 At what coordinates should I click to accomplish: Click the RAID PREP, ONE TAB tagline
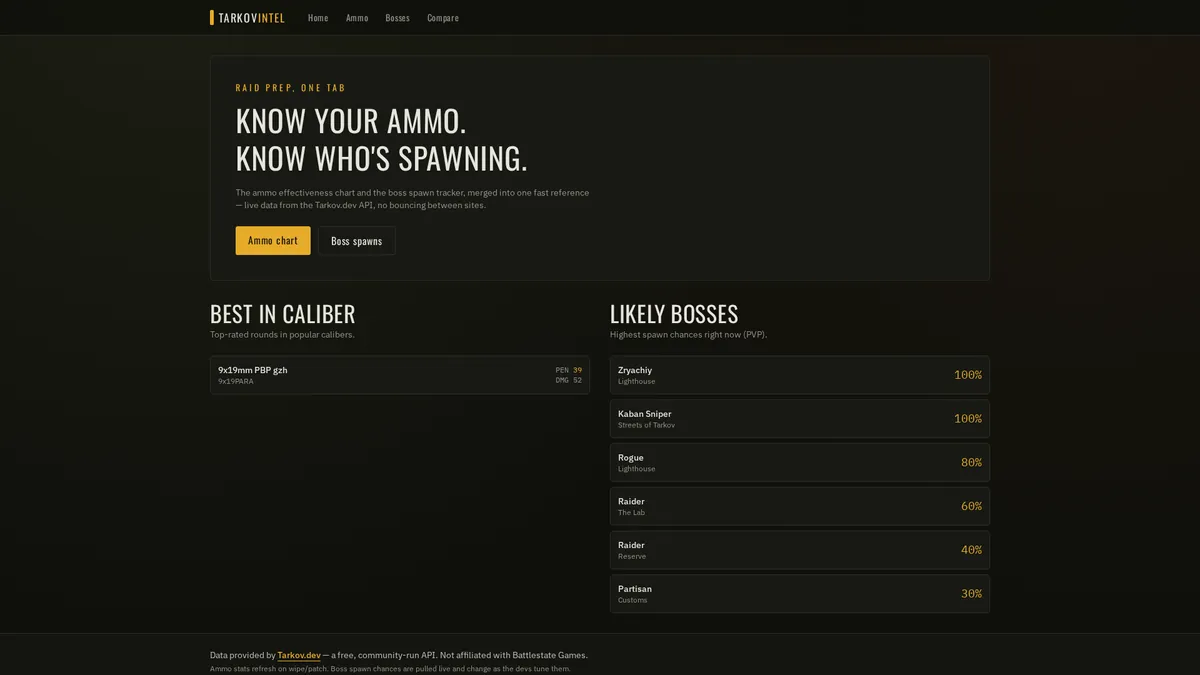pyautogui.click(x=291, y=88)
